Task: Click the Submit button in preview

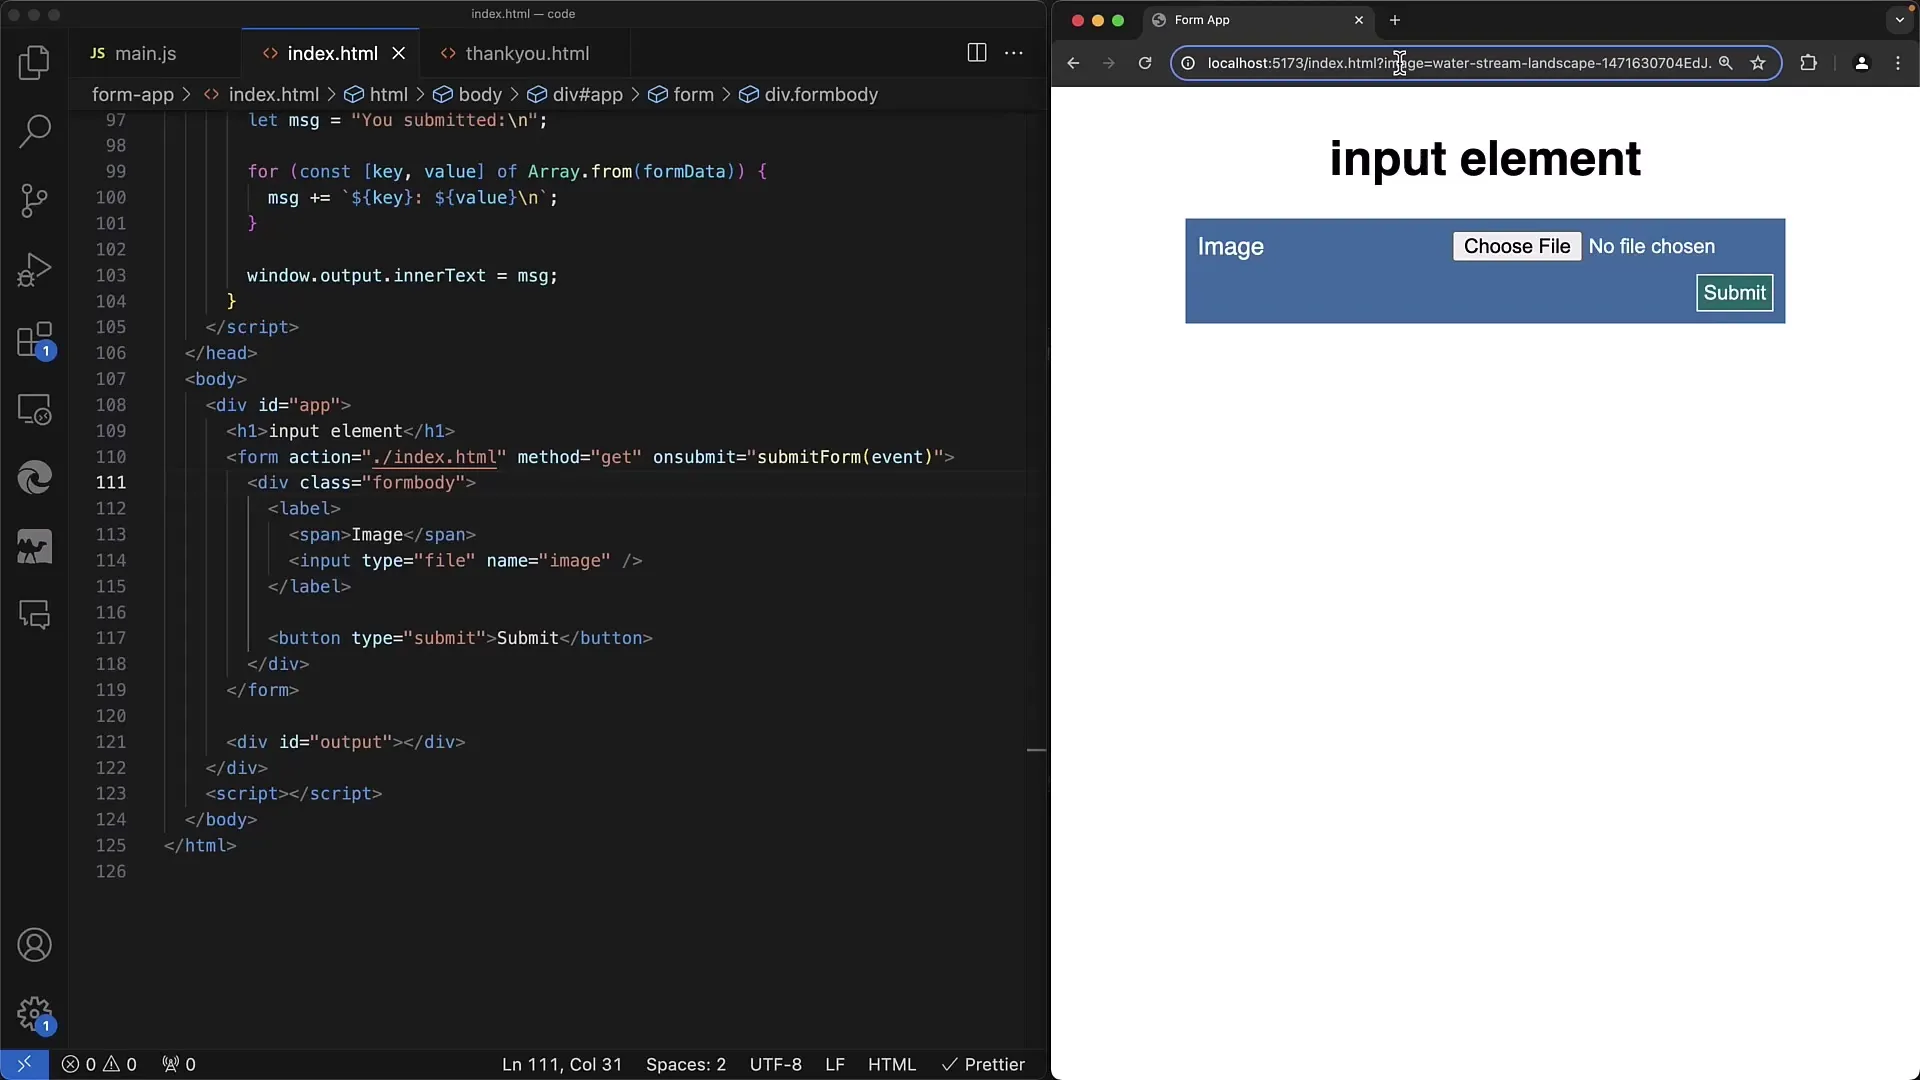Action: [1734, 291]
